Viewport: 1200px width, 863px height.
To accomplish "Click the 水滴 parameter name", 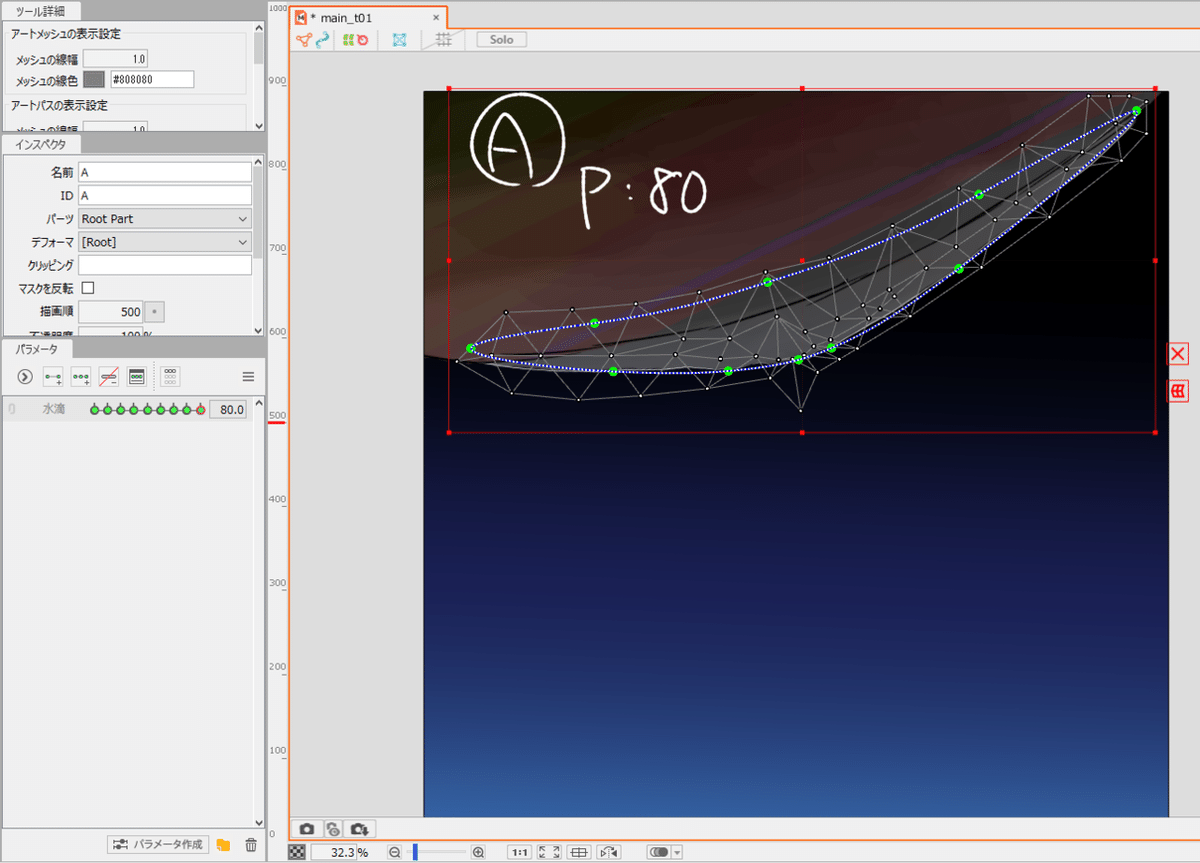I will 54,409.
